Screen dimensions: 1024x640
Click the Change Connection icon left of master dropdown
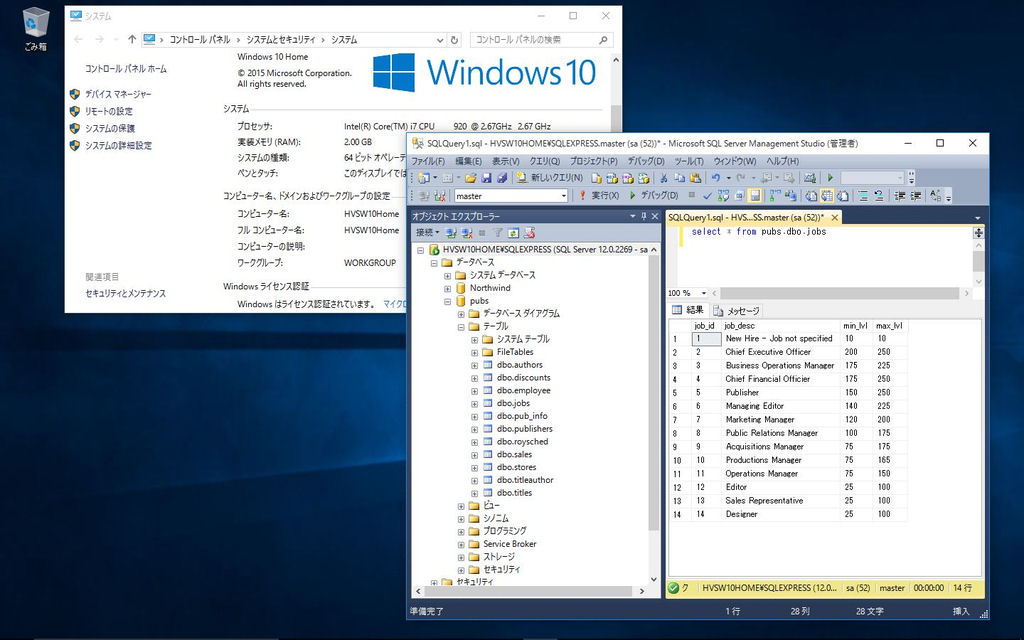click(440, 195)
